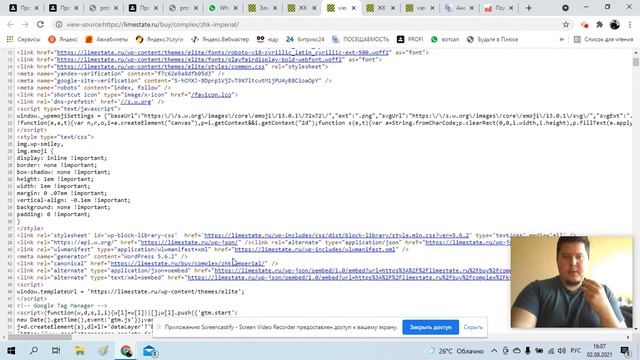Go back to the previous page
Screen dimensions: 640x360
coord(10,24)
